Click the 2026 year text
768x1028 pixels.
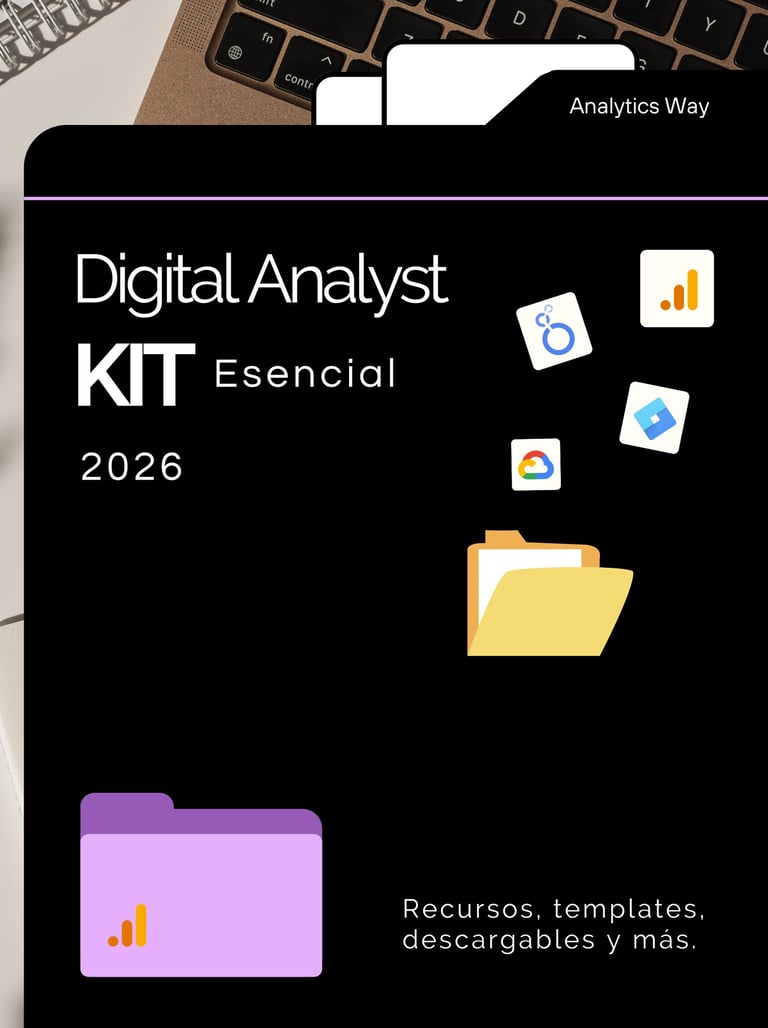pyautogui.click(x=132, y=467)
